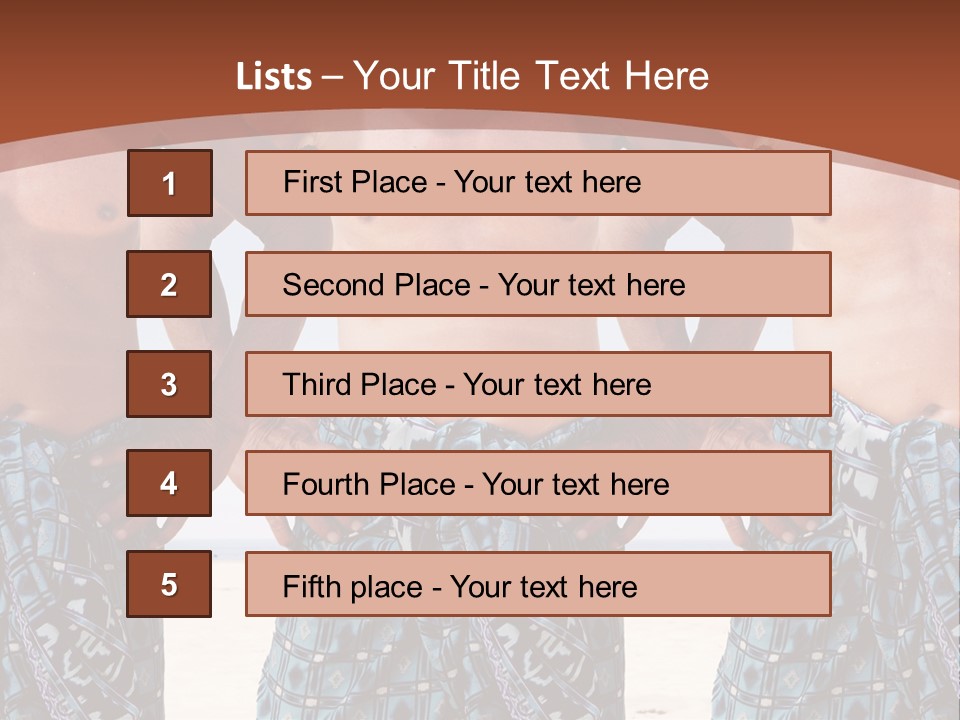Click the number 5 box
960x720 pixels.
point(169,584)
